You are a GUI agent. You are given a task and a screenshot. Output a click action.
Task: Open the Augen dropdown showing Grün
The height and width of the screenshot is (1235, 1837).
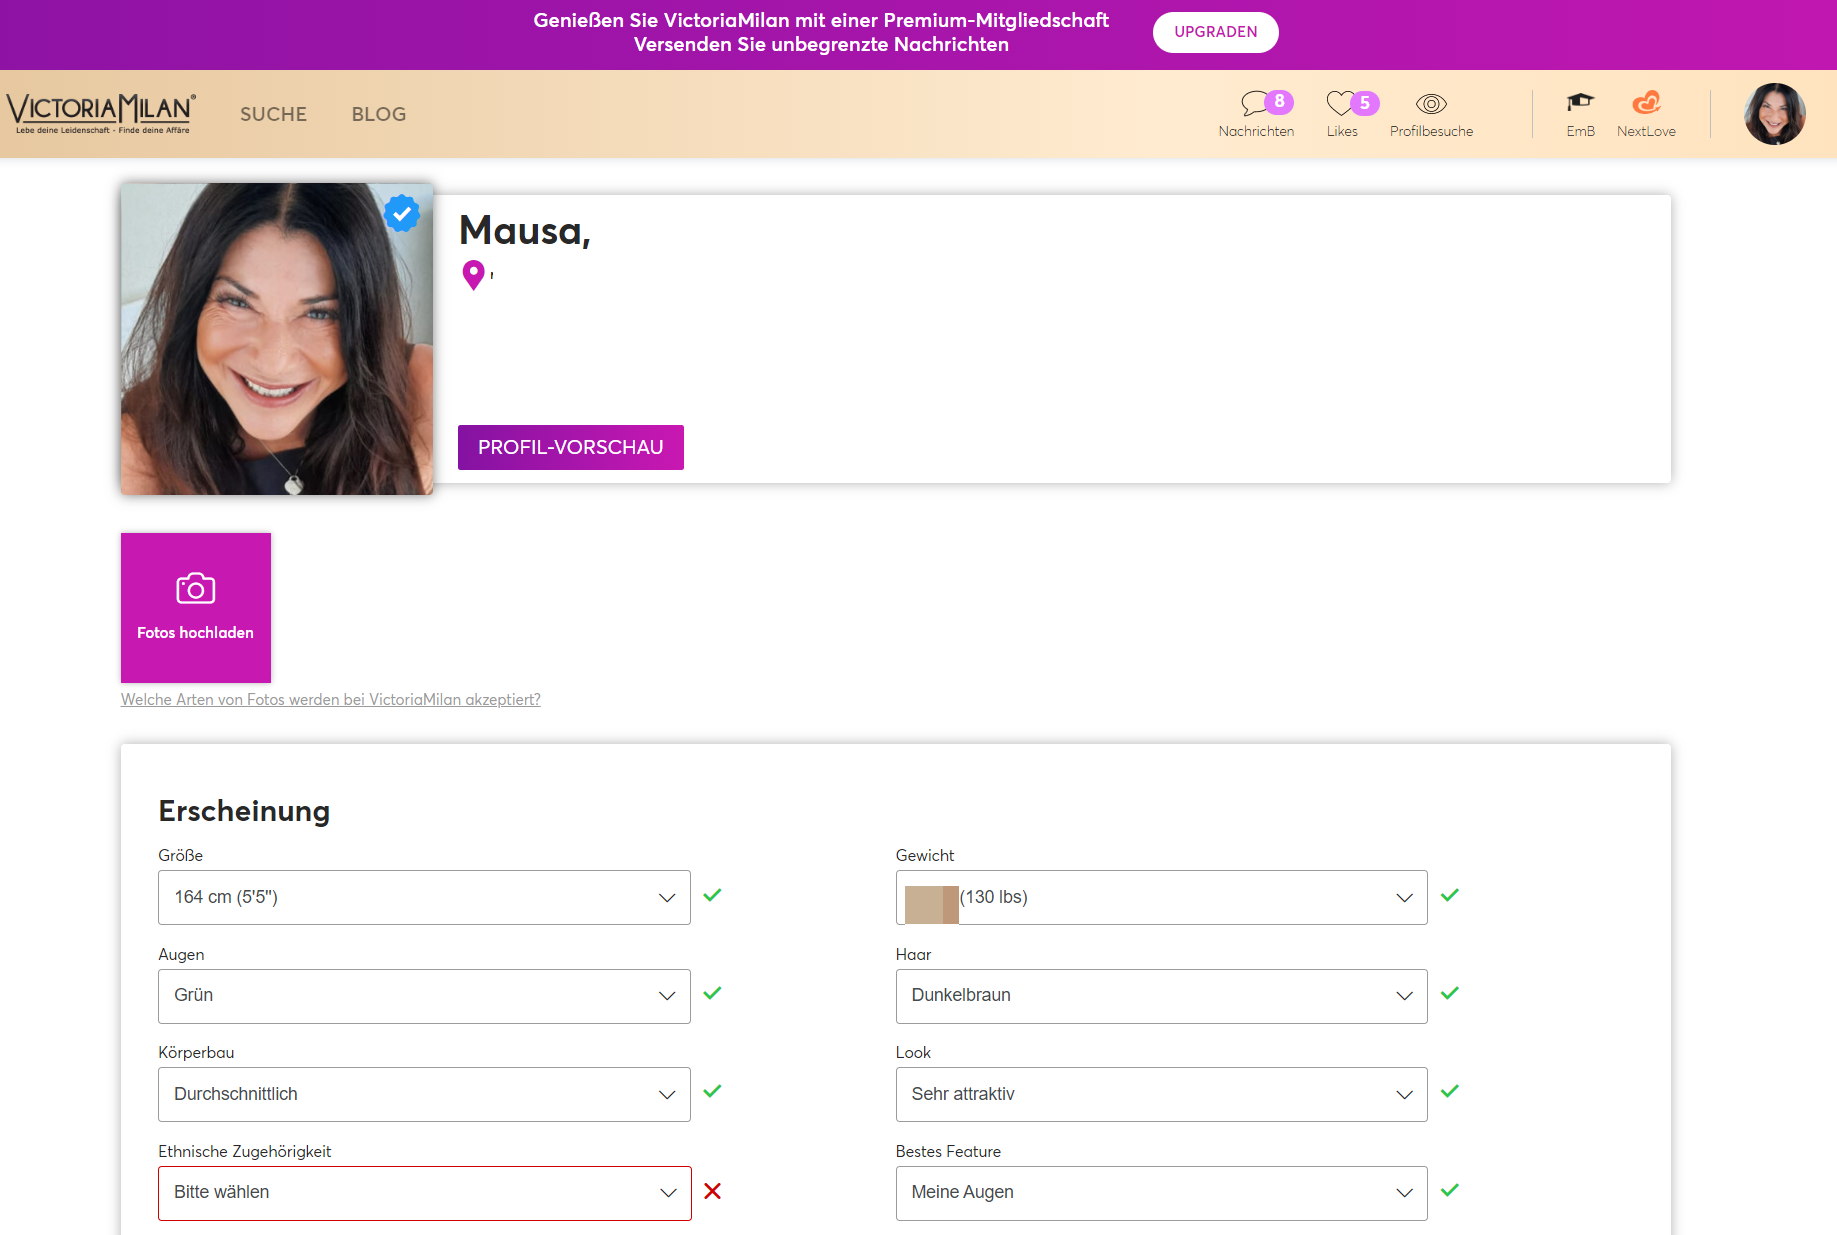click(424, 996)
